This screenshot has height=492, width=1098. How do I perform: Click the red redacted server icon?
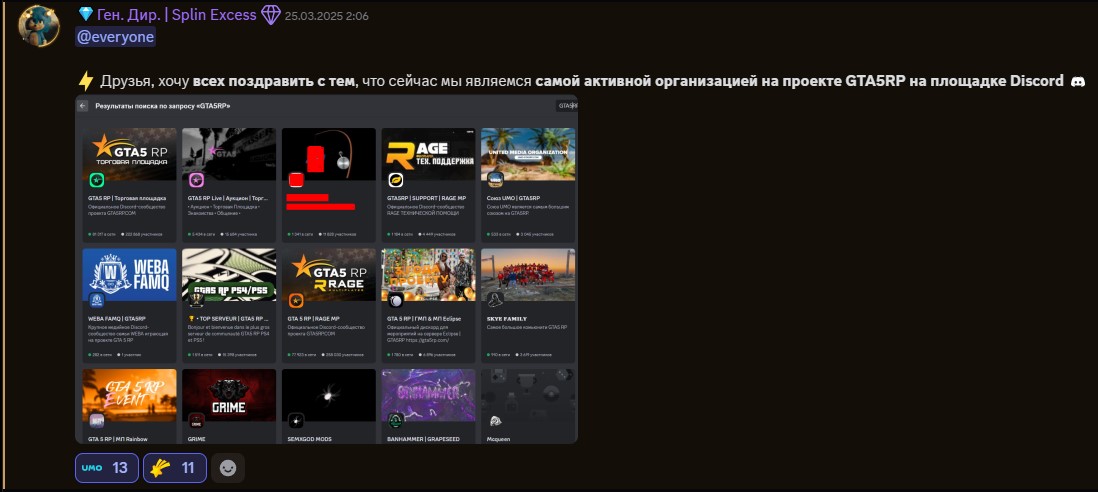coord(296,180)
